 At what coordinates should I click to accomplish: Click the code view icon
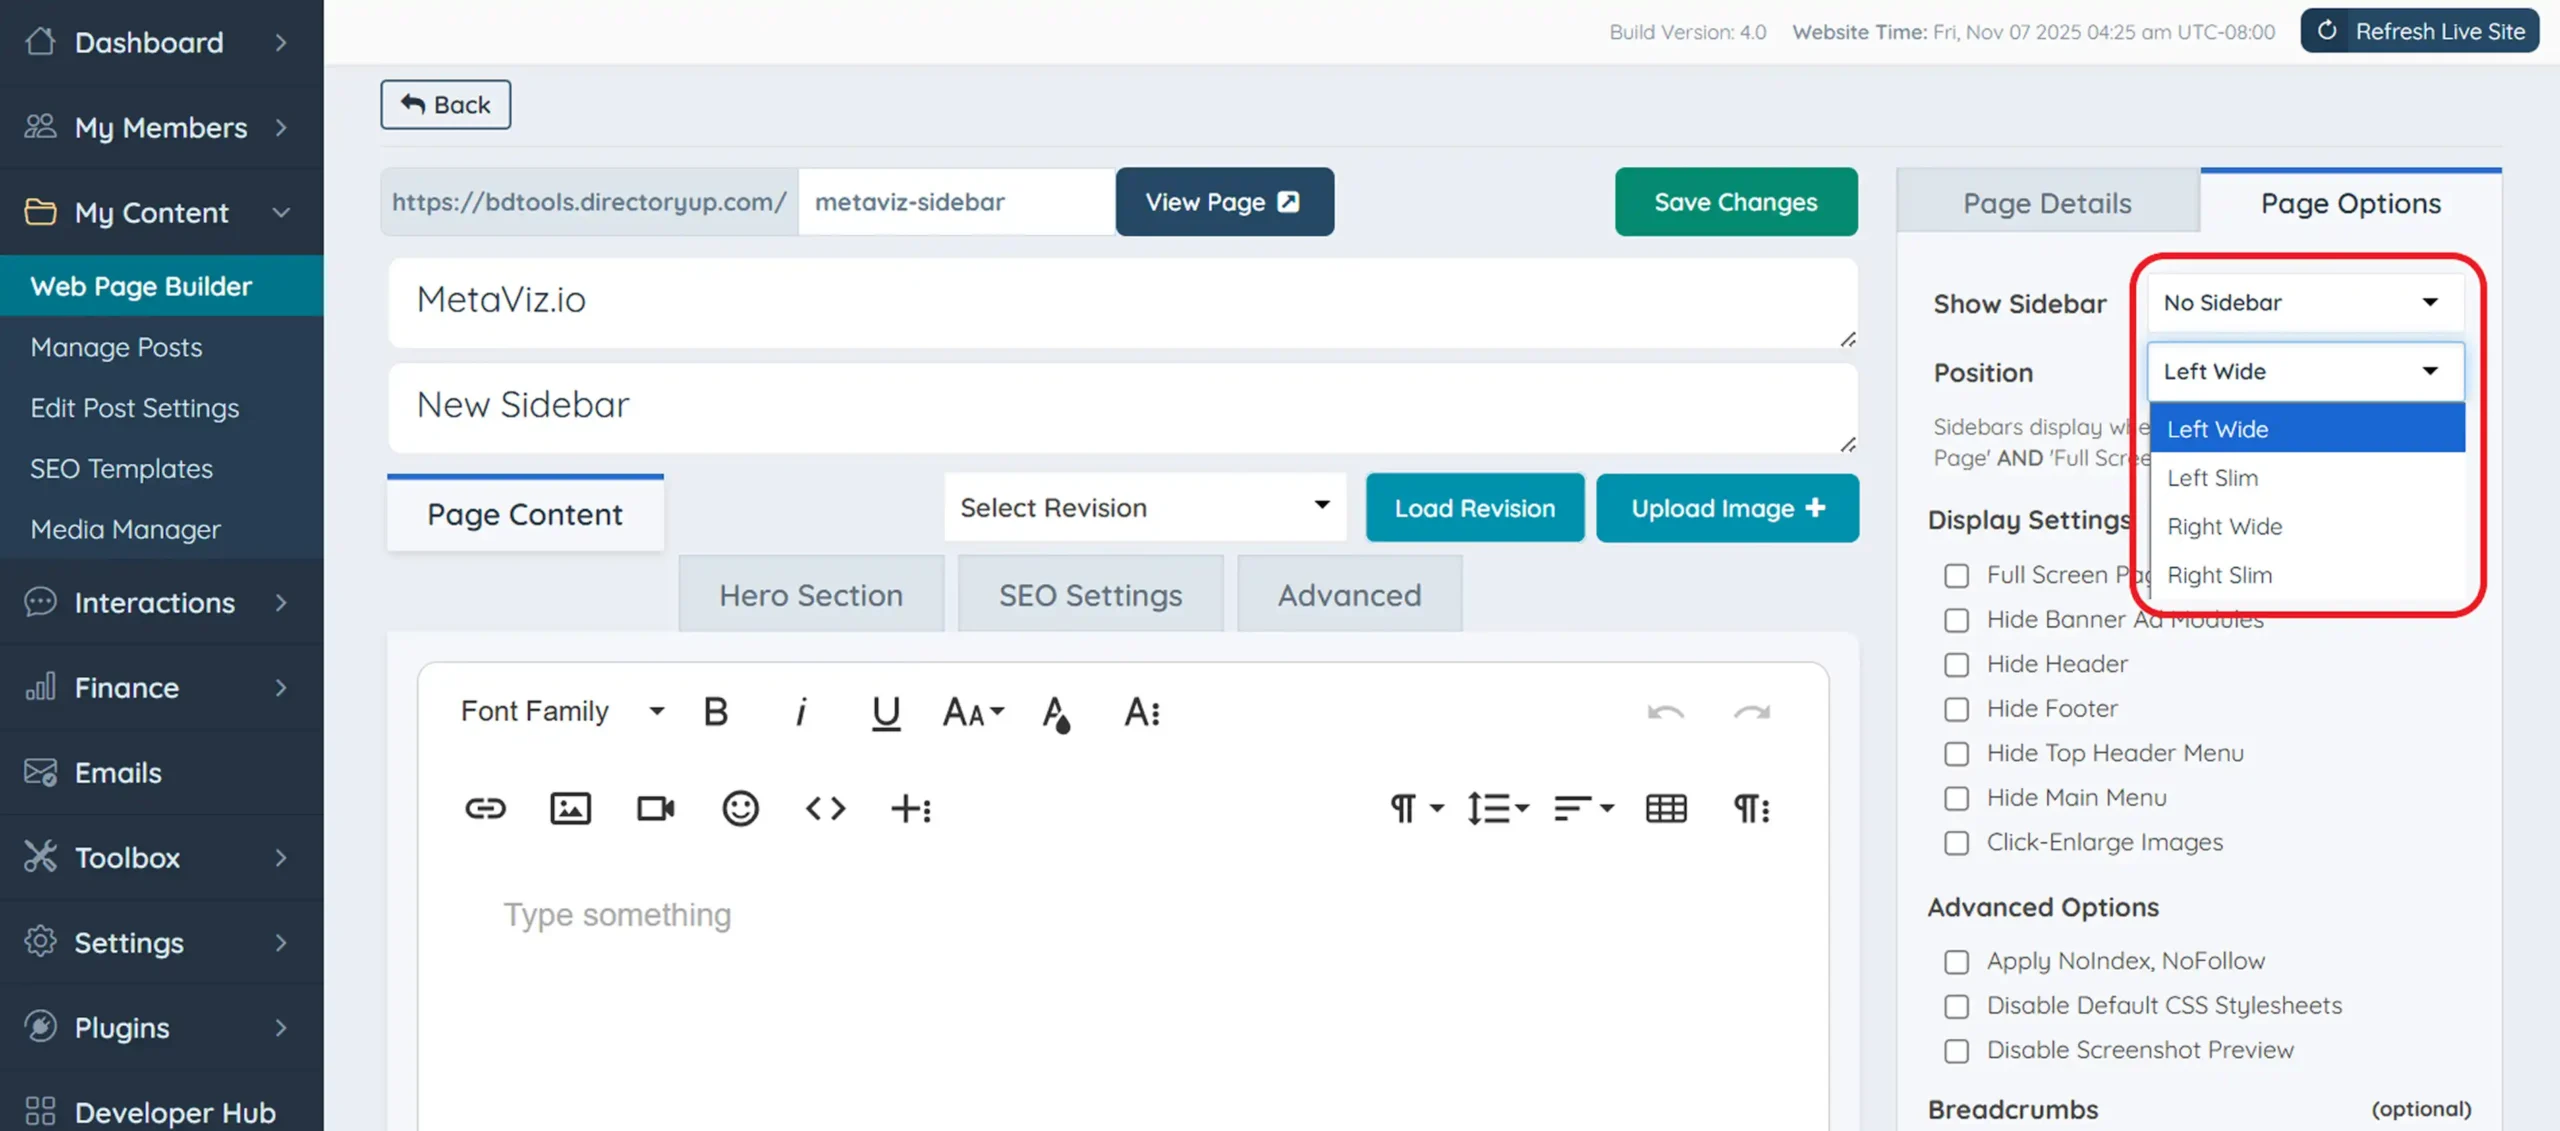click(x=825, y=809)
